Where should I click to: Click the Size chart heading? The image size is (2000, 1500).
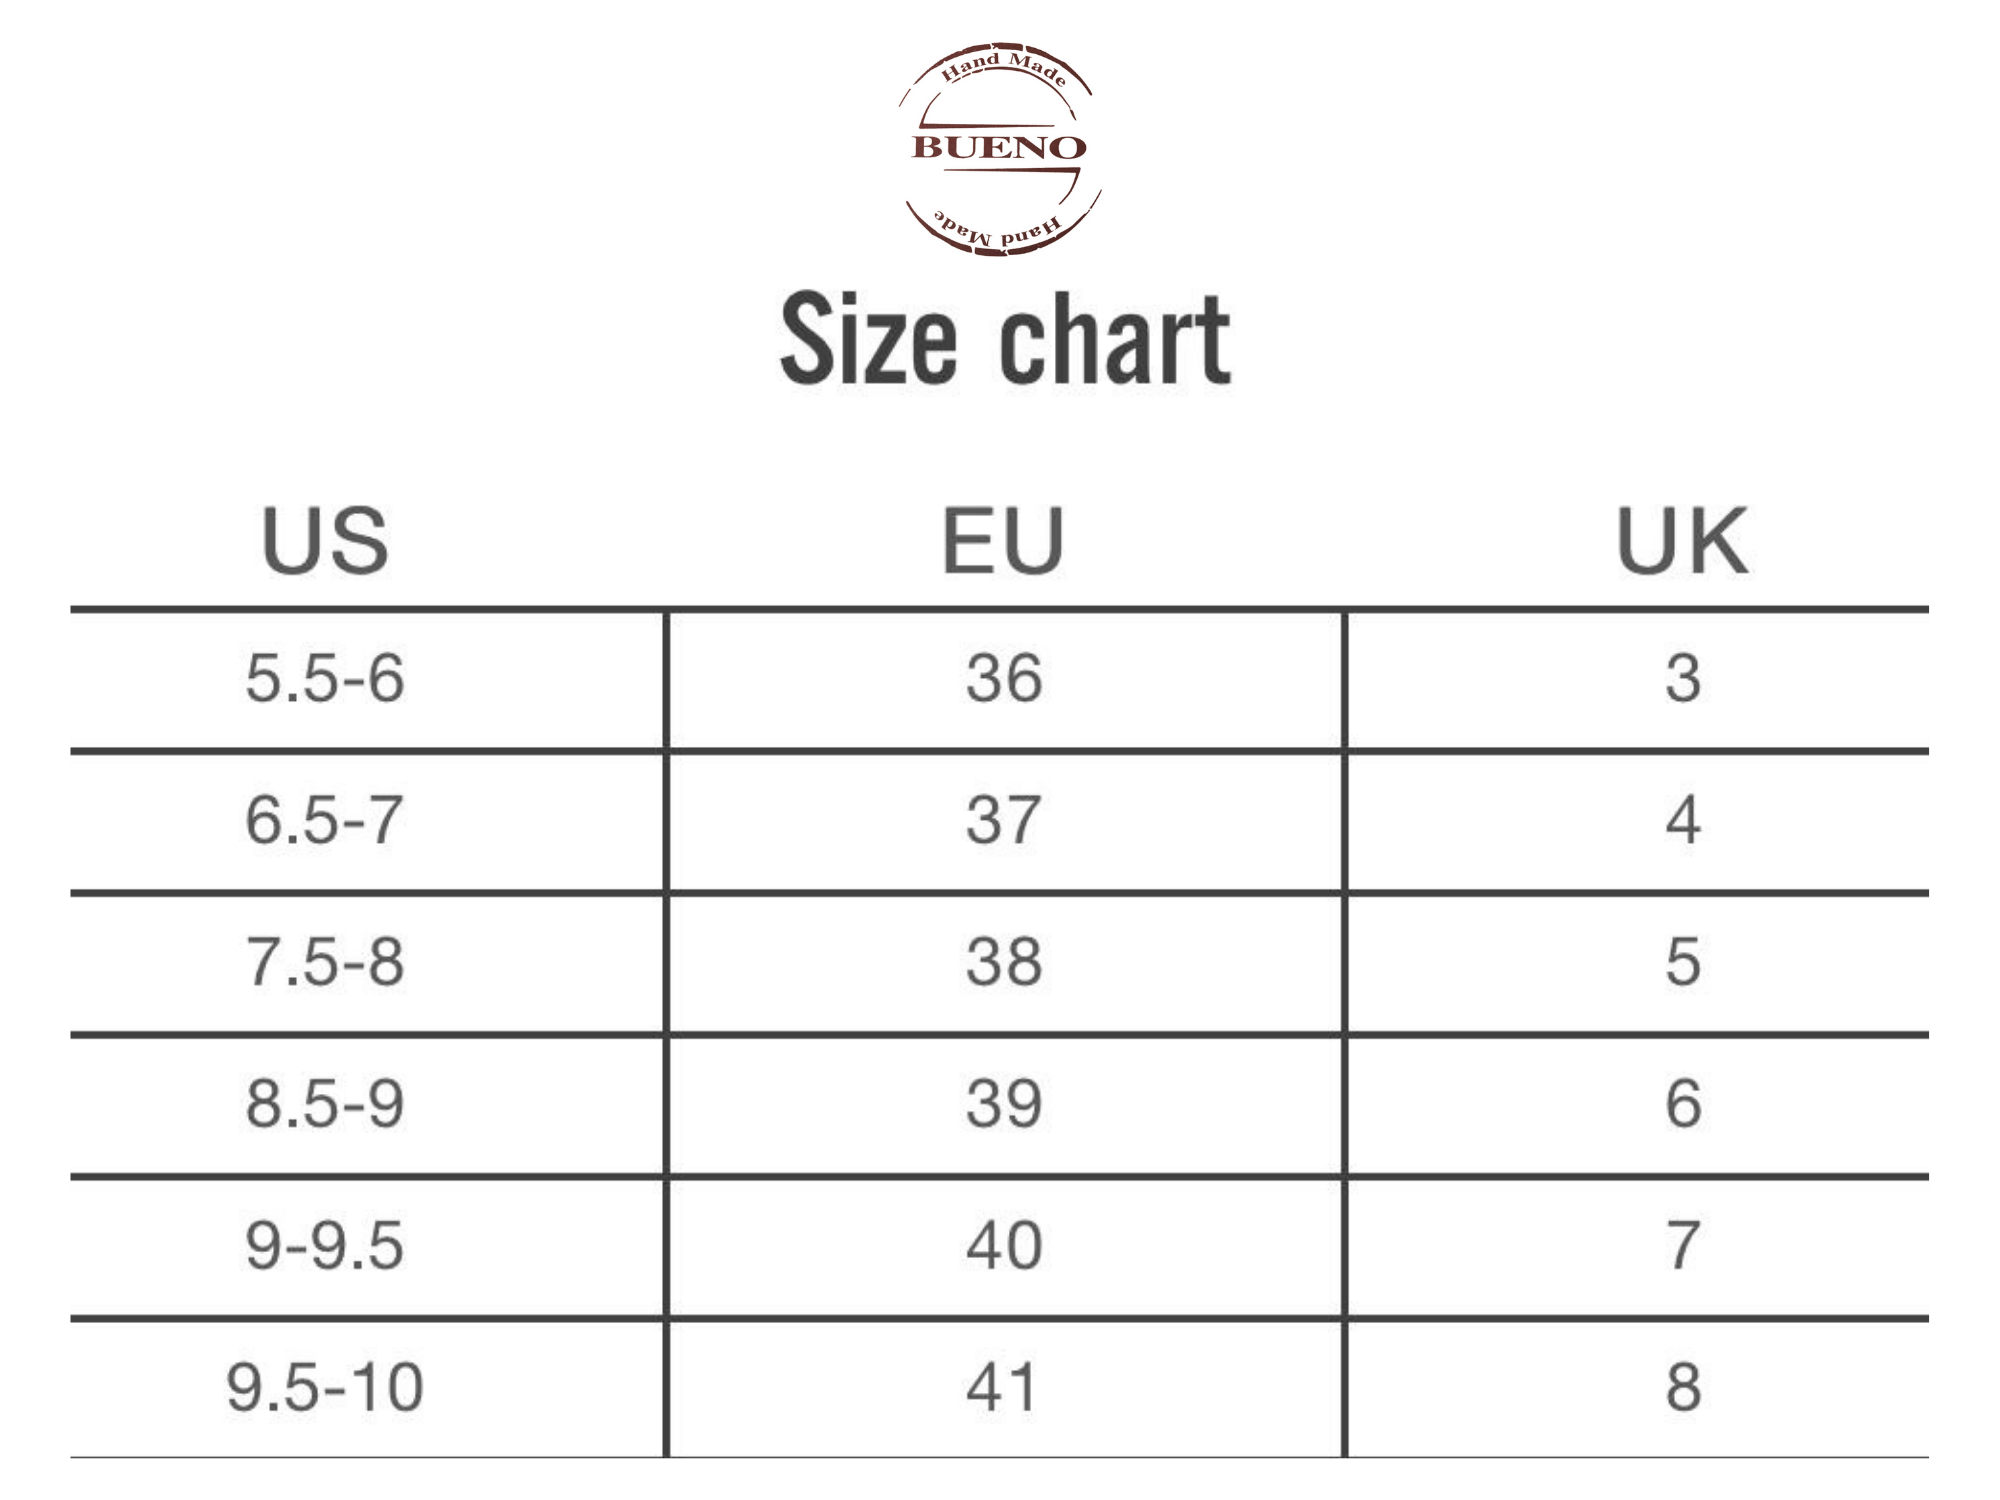tap(1005, 338)
